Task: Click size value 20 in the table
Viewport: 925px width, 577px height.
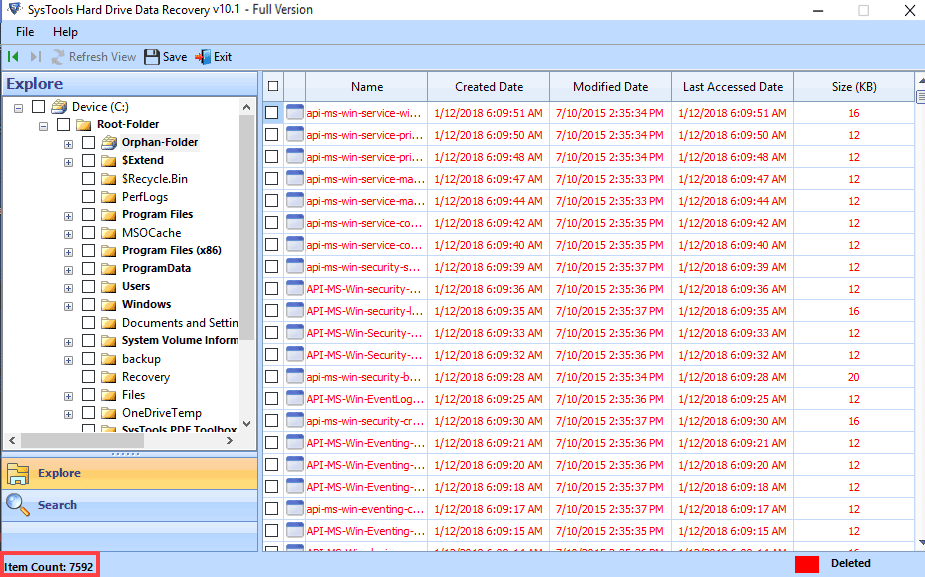Action: (854, 377)
